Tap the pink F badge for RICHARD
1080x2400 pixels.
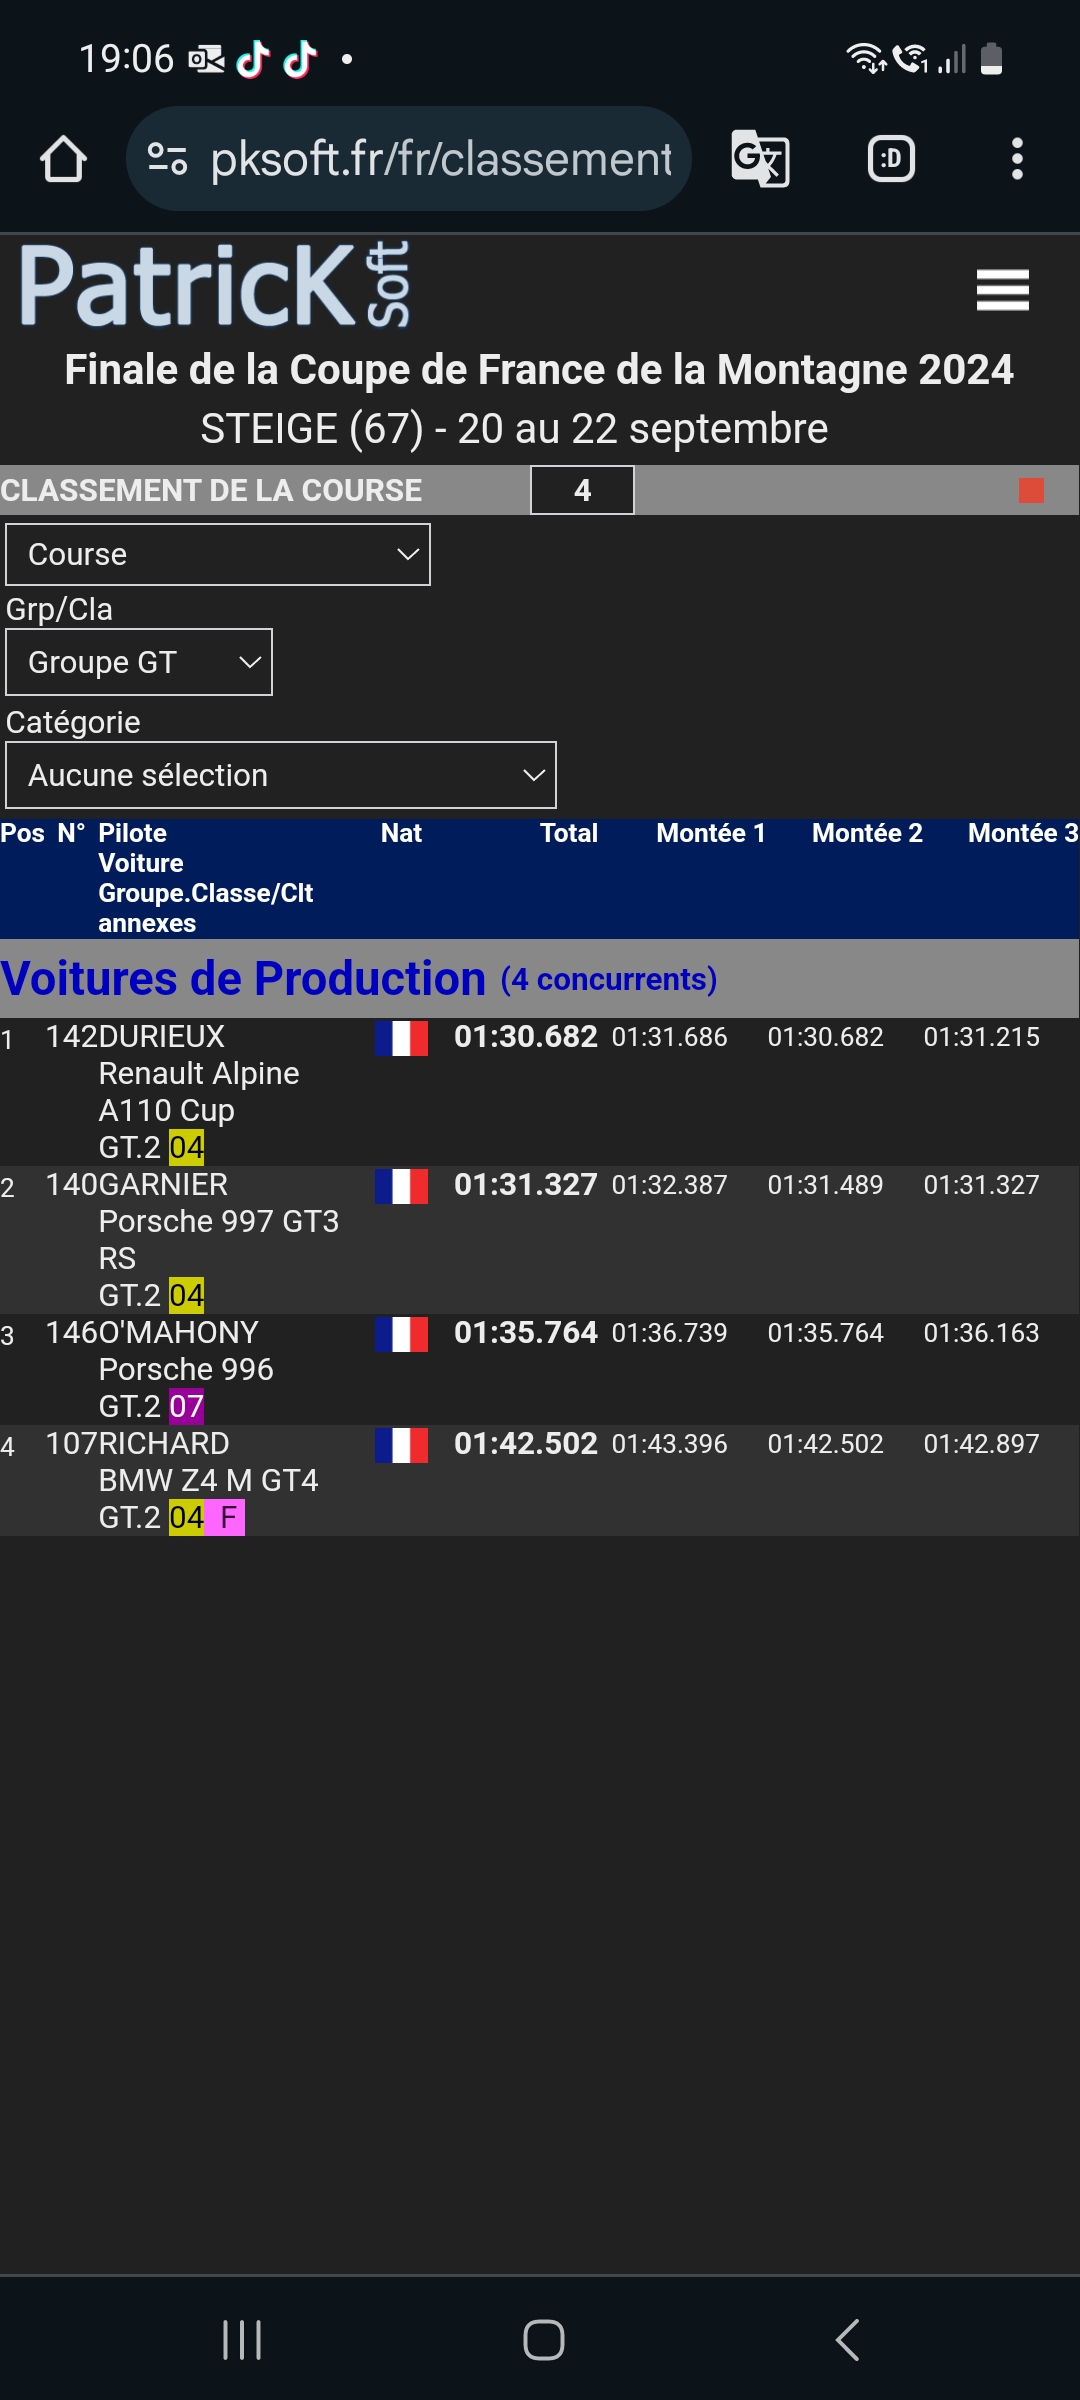(227, 1518)
